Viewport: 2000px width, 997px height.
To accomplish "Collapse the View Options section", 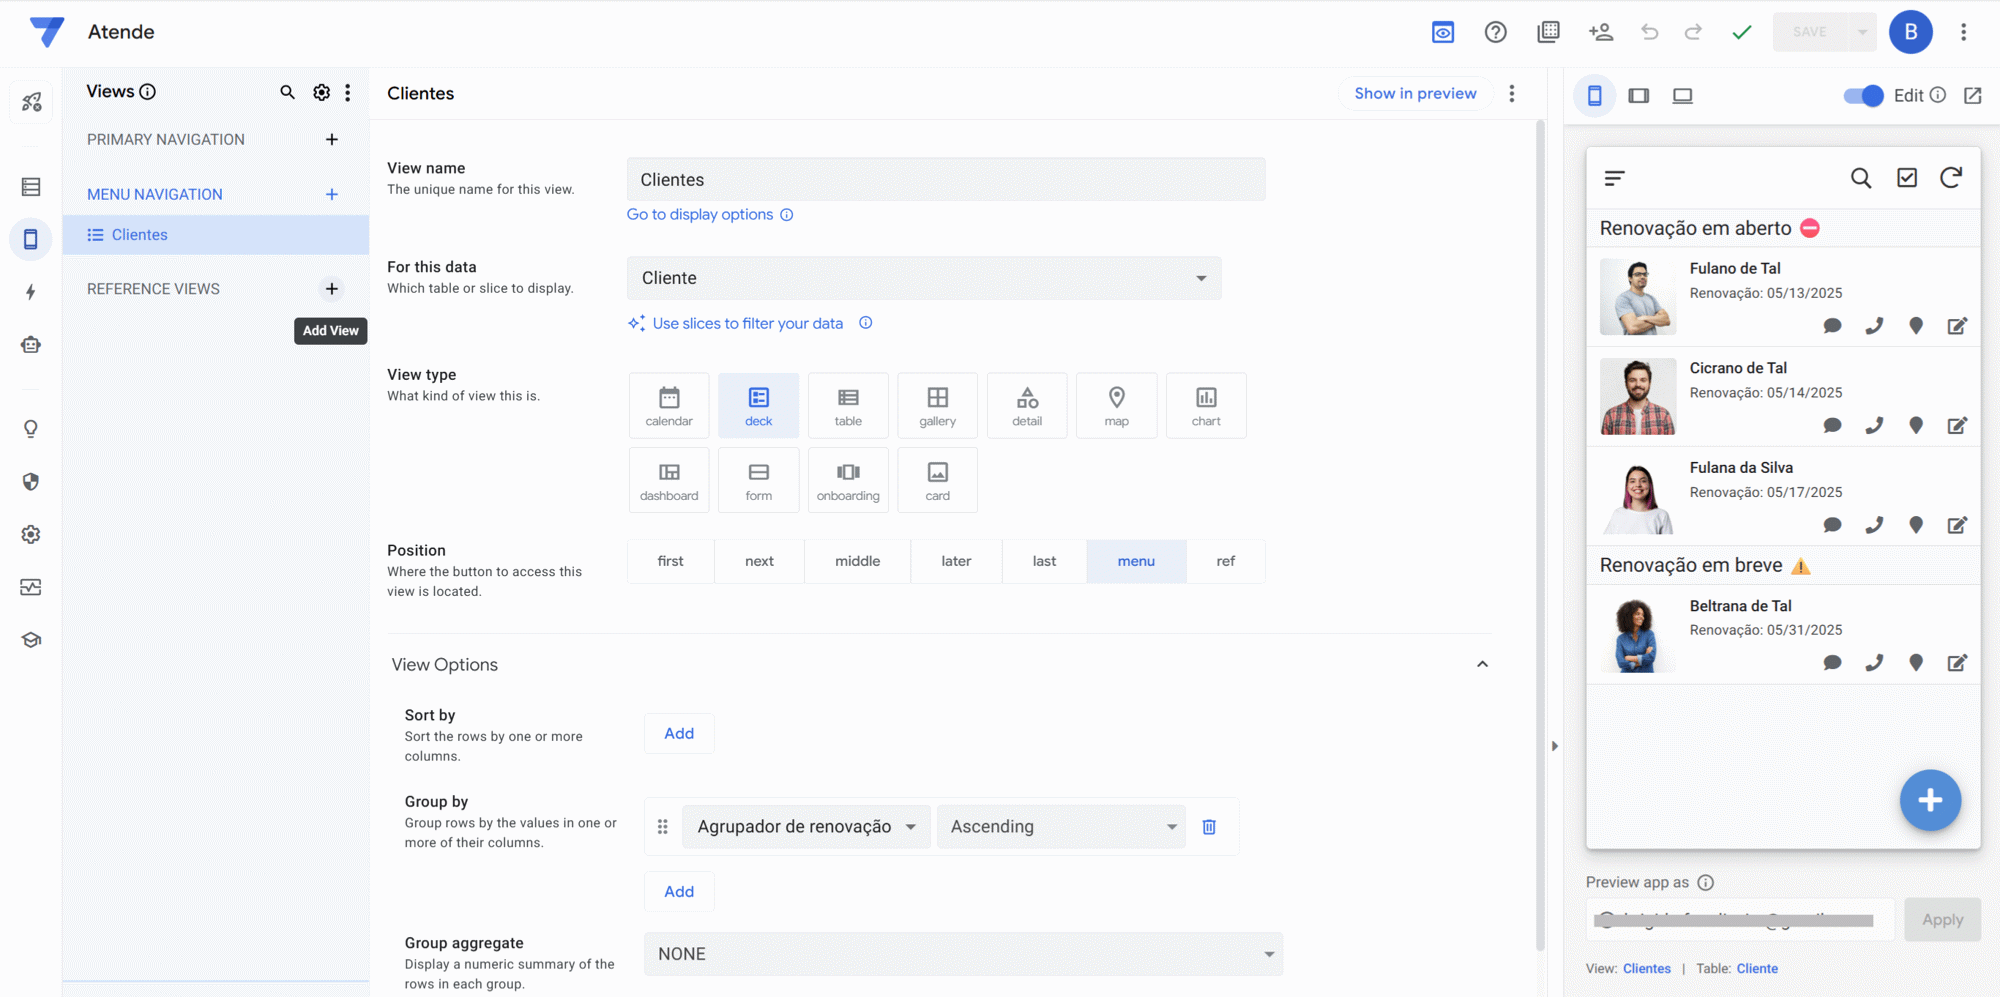I will [x=1482, y=665].
